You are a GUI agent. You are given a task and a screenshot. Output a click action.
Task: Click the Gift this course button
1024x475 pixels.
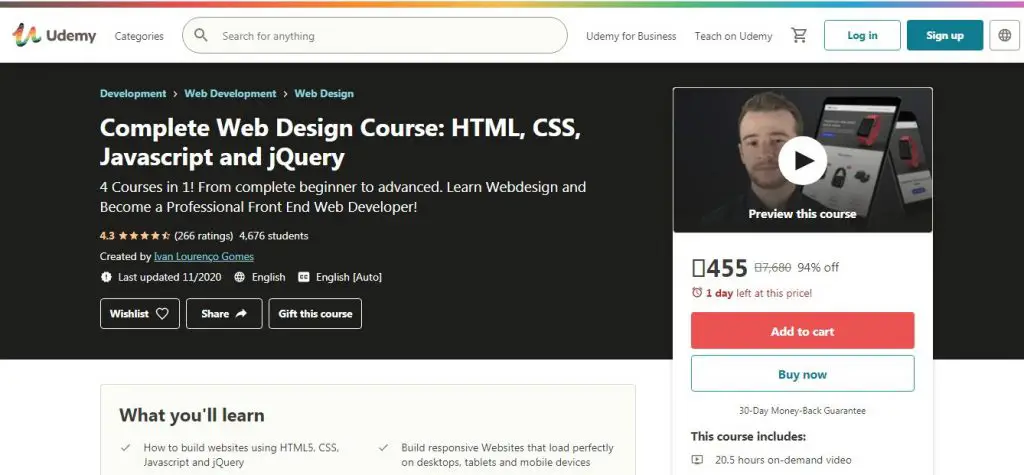tap(315, 314)
